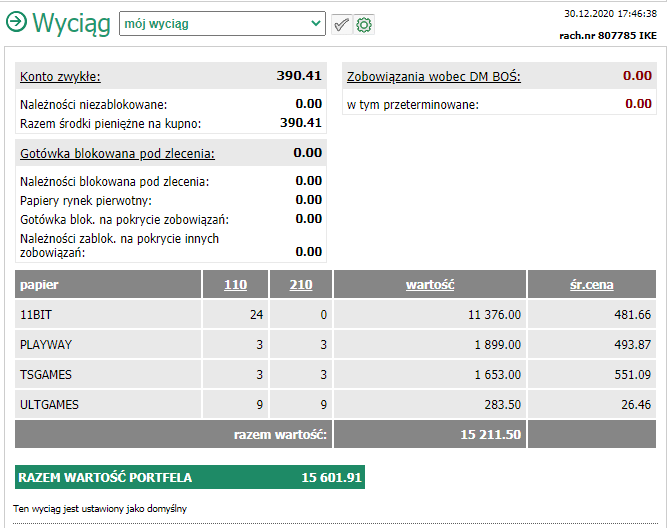Click ULTGAMES value 283.50
This screenshot has height=528, width=669.
coord(503,404)
